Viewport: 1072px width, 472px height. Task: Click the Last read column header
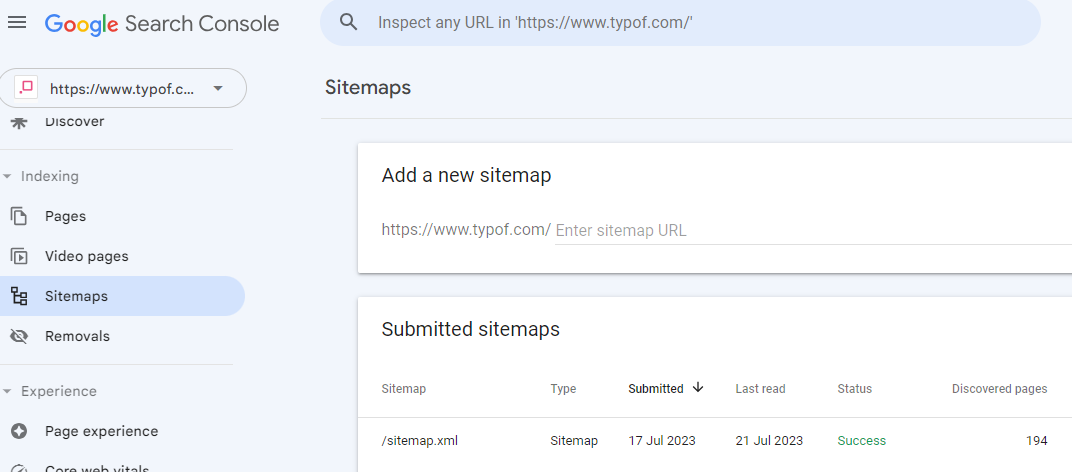(x=760, y=389)
